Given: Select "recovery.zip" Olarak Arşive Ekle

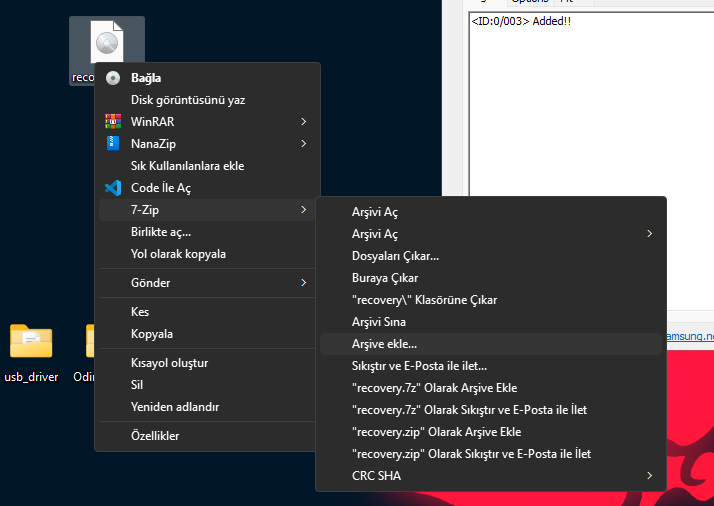Looking at the screenshot, I should click(436, 432).
